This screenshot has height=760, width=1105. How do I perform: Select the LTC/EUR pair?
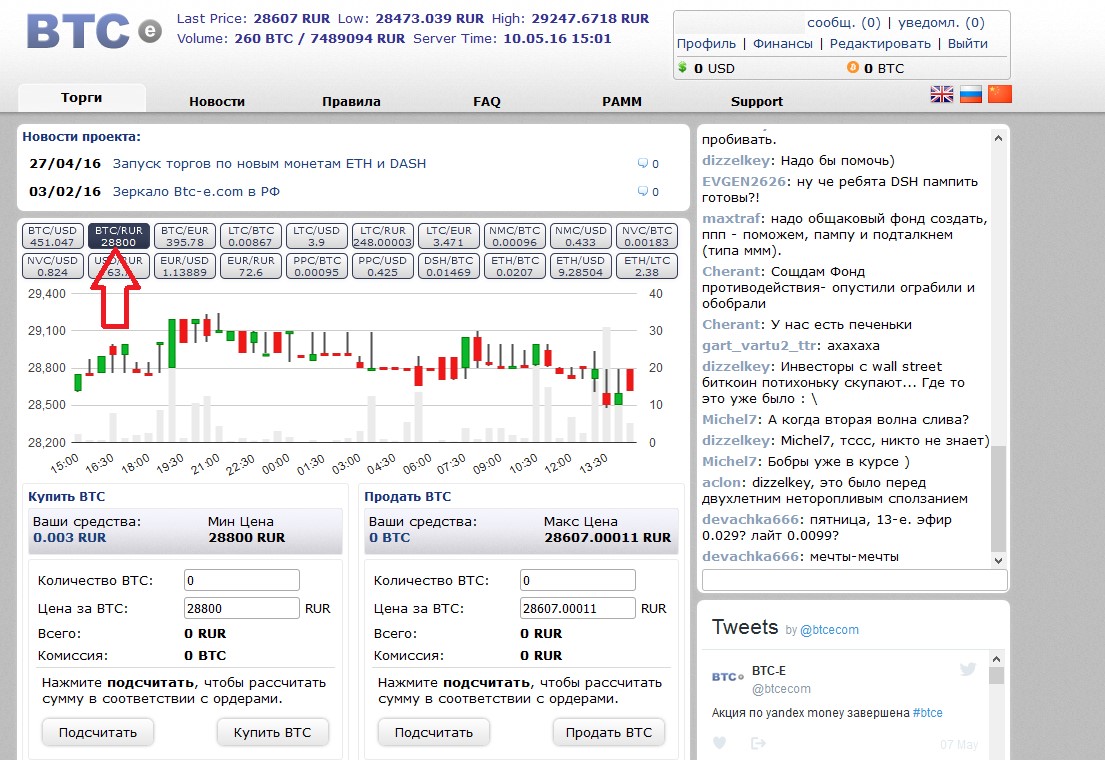pos(449,236)
